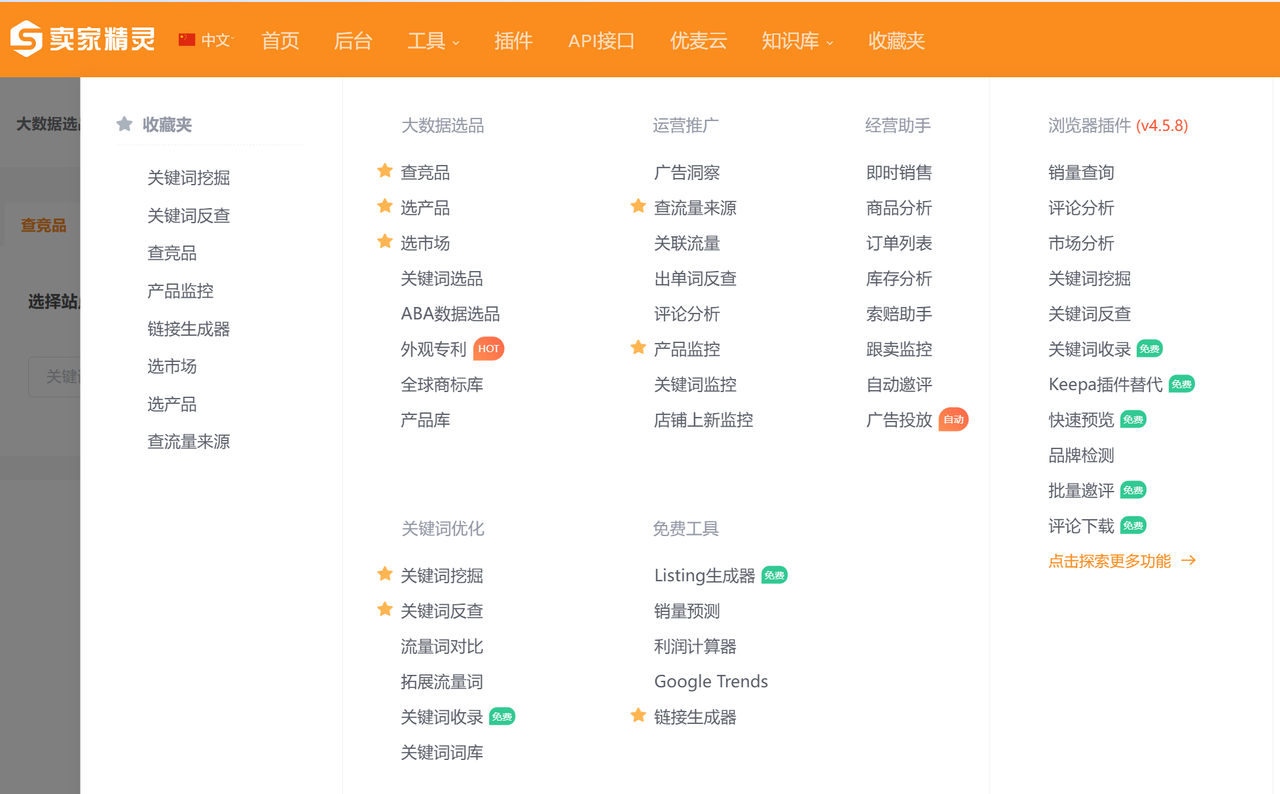Toggle star beside 关键词反查 under 关键词优化
Screen dimensions: 1280x794
pos(385,609)
